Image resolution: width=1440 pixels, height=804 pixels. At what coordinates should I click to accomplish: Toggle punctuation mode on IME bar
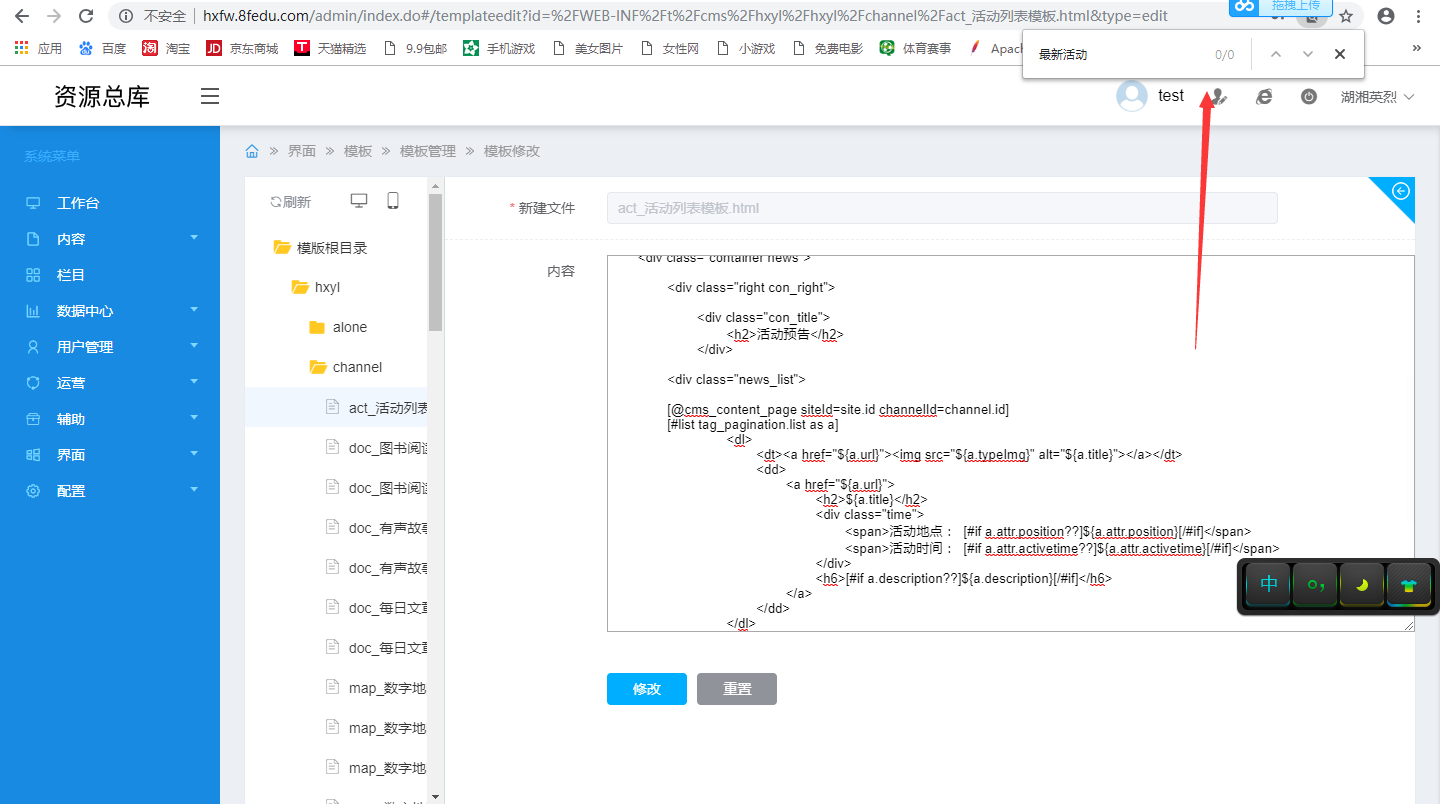[x=1315, y=586]
